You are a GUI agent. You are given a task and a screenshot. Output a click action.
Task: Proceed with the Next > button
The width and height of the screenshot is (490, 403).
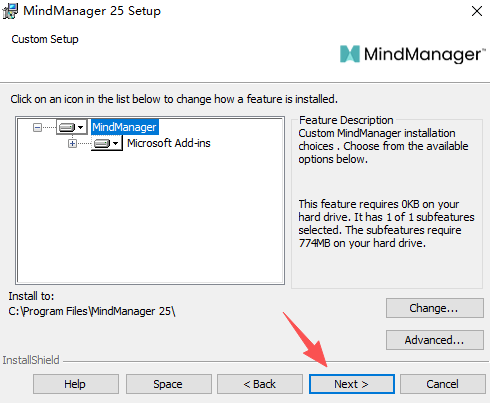(352, 384)
